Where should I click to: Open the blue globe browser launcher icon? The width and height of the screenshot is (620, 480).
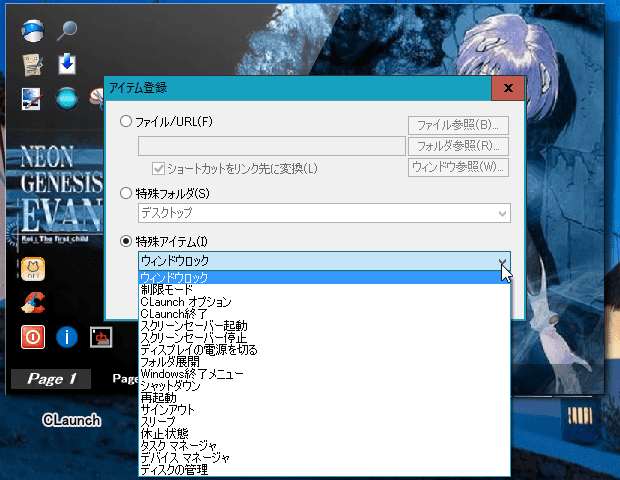tap(32, 30)
